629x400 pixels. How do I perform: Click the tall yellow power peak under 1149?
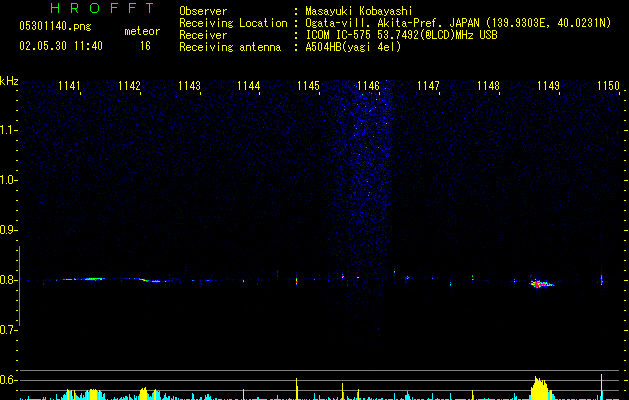tap(540, 388)
